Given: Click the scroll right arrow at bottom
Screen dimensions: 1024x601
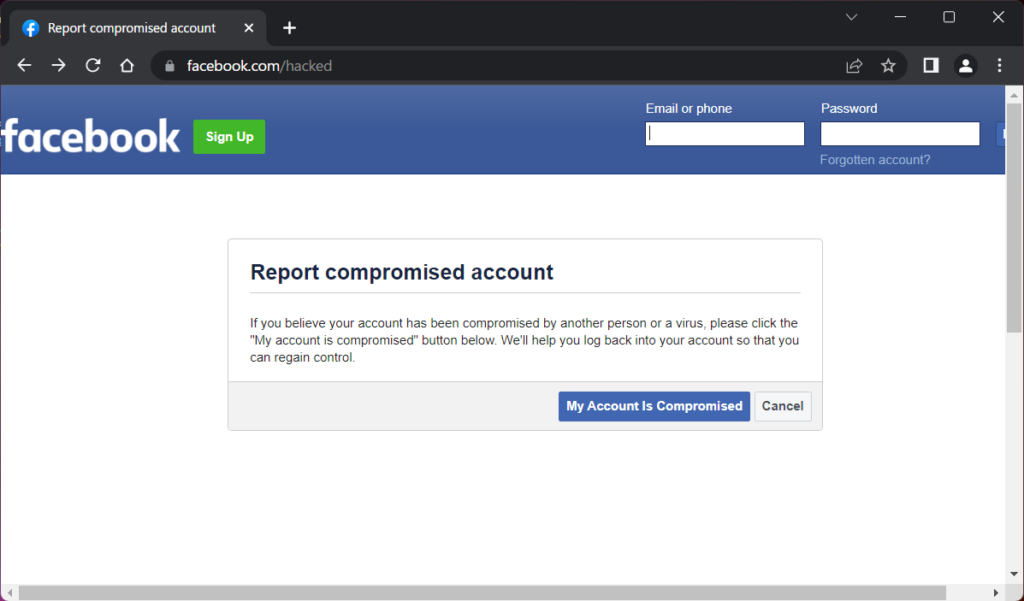Looking at the screenshot, I should (x=995, y=593).
